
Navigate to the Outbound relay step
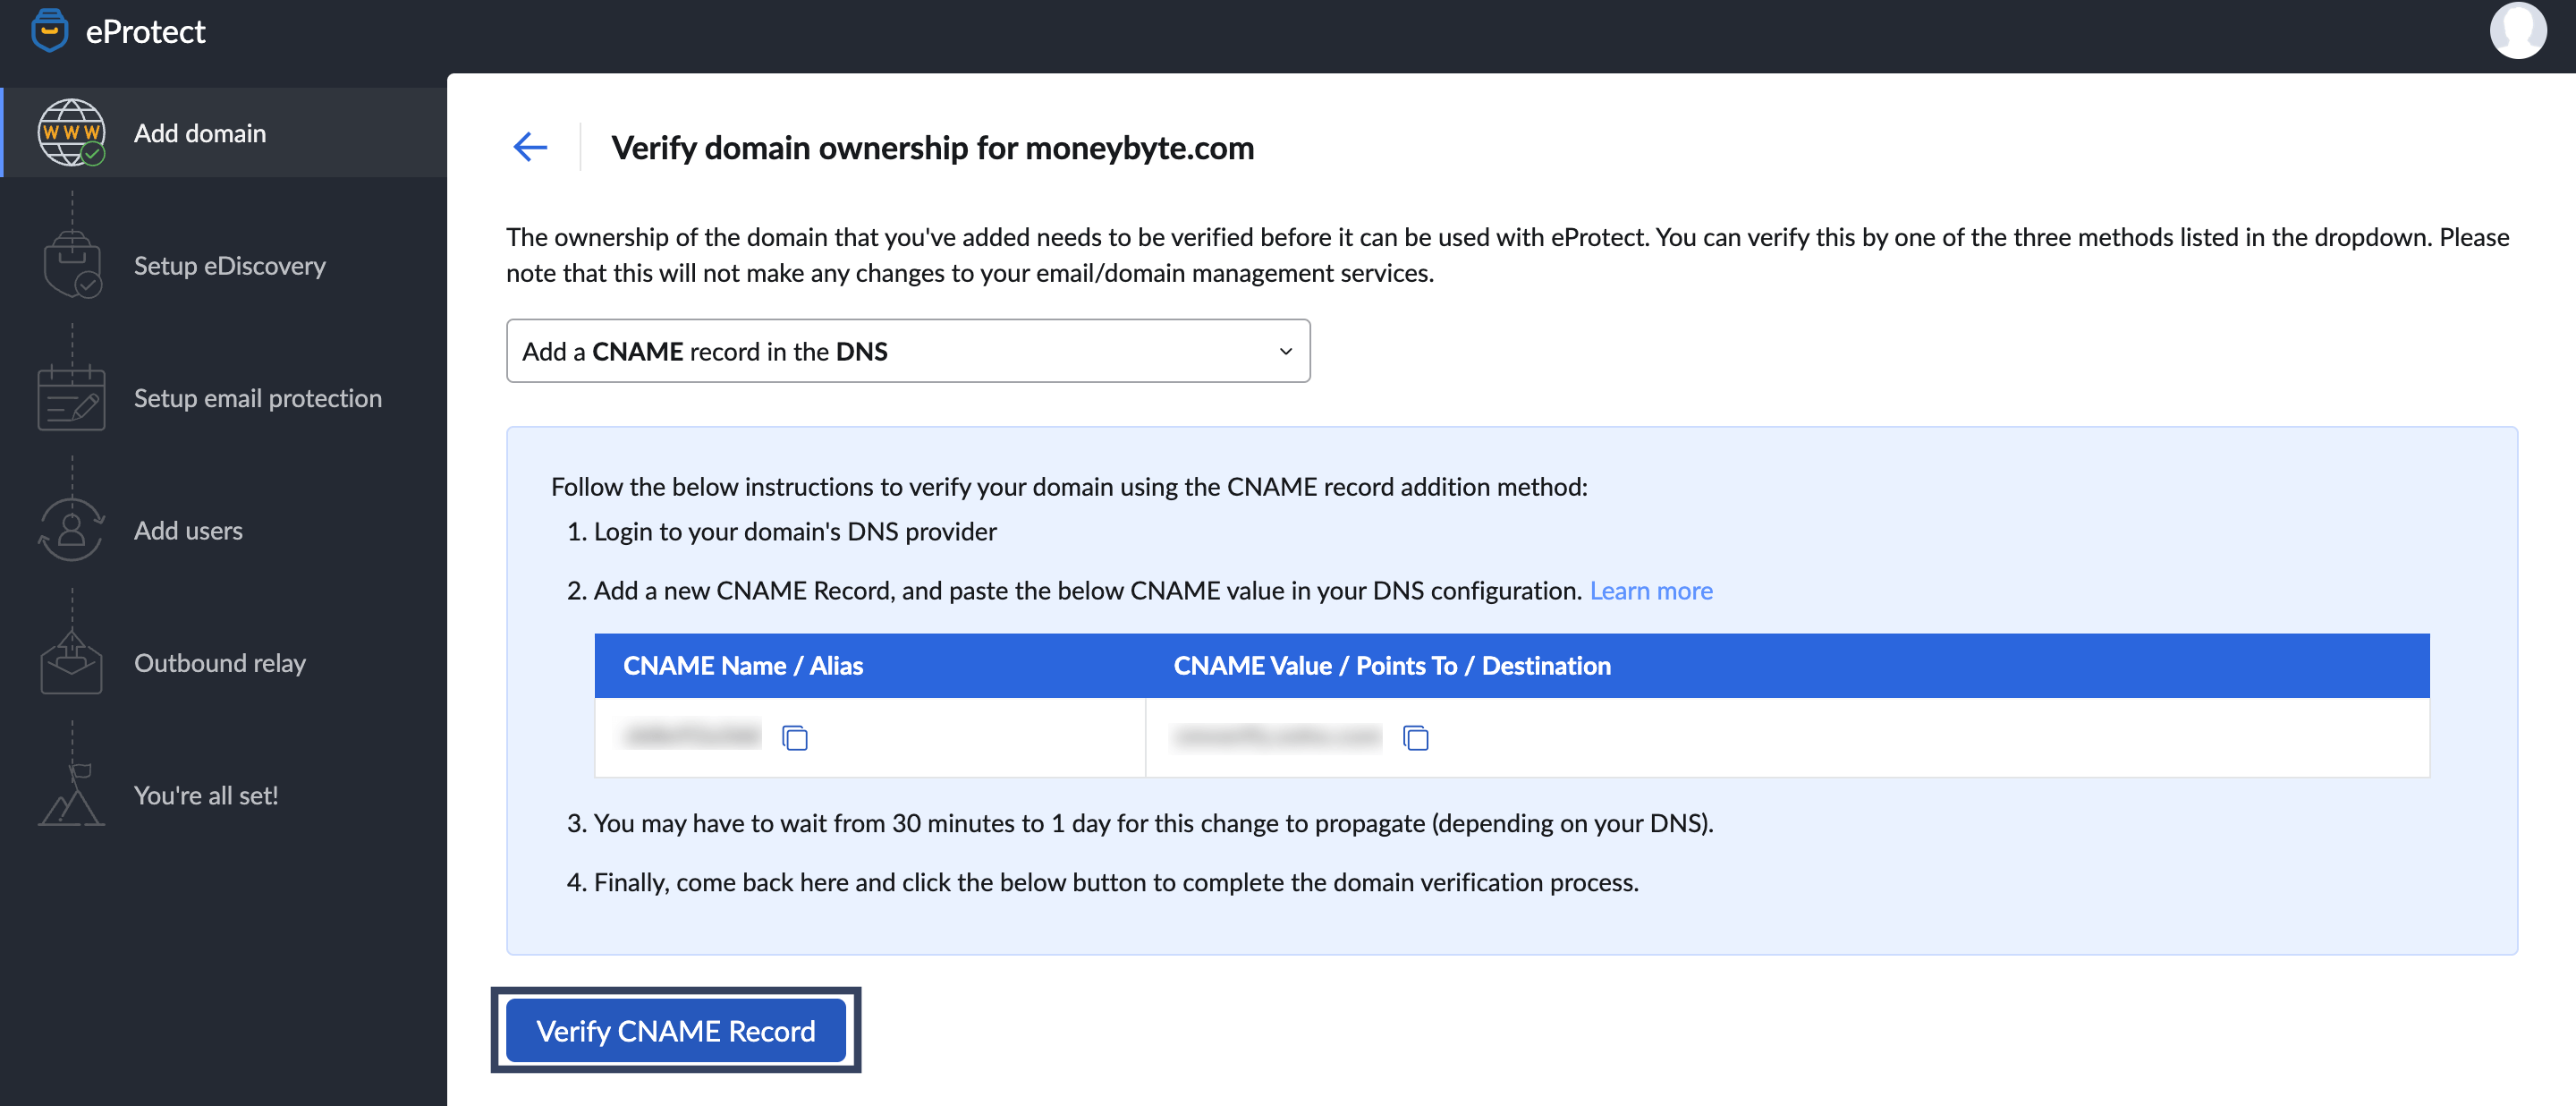click(x=220, y=662)
